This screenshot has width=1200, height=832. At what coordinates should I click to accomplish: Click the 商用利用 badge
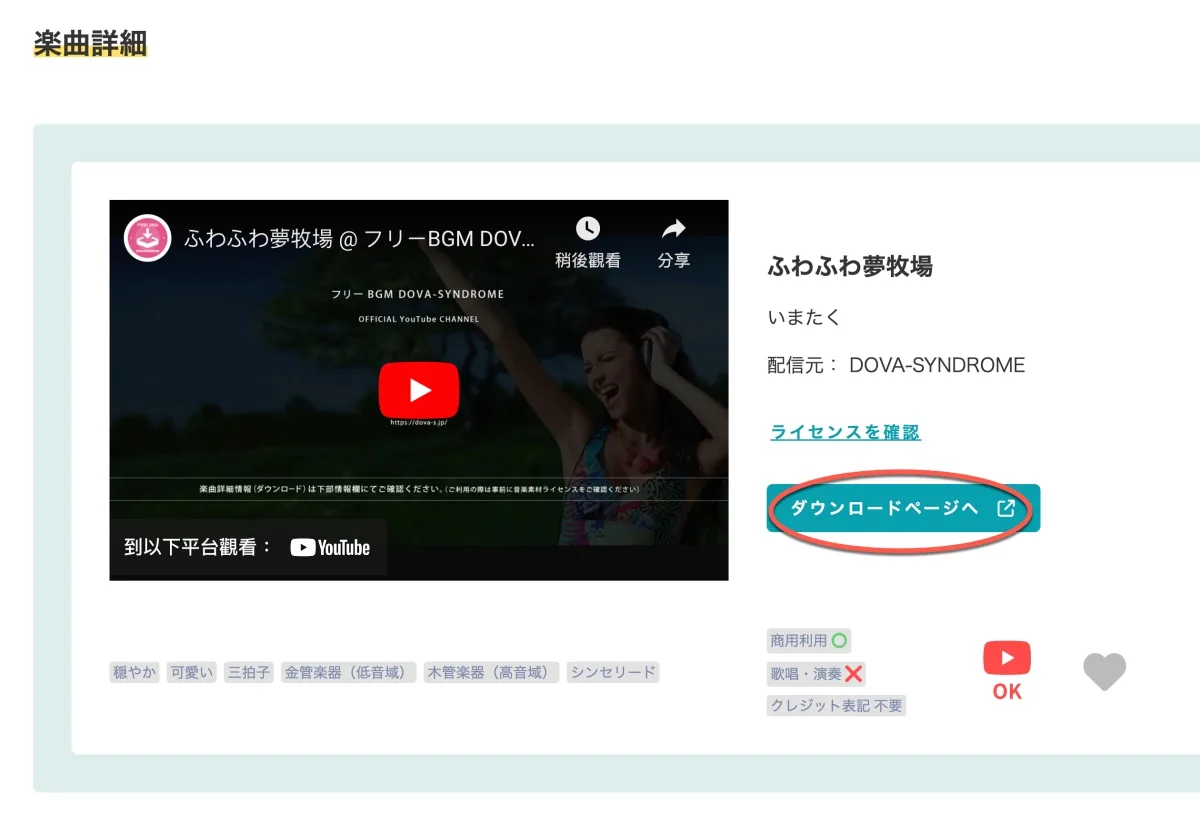click(809, 641)
